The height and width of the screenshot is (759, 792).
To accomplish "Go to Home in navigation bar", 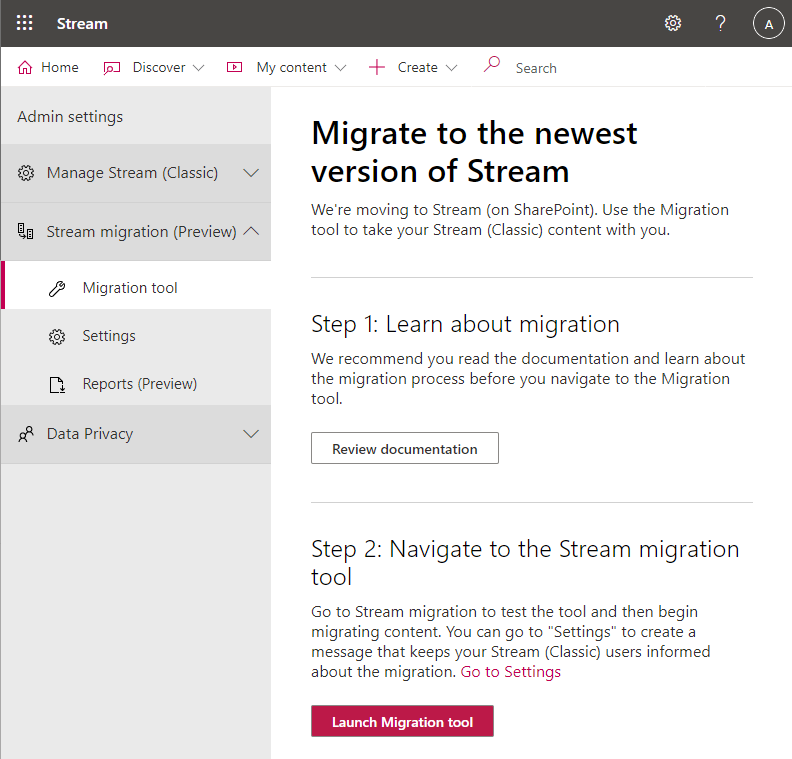I will (x=60, y=67).
